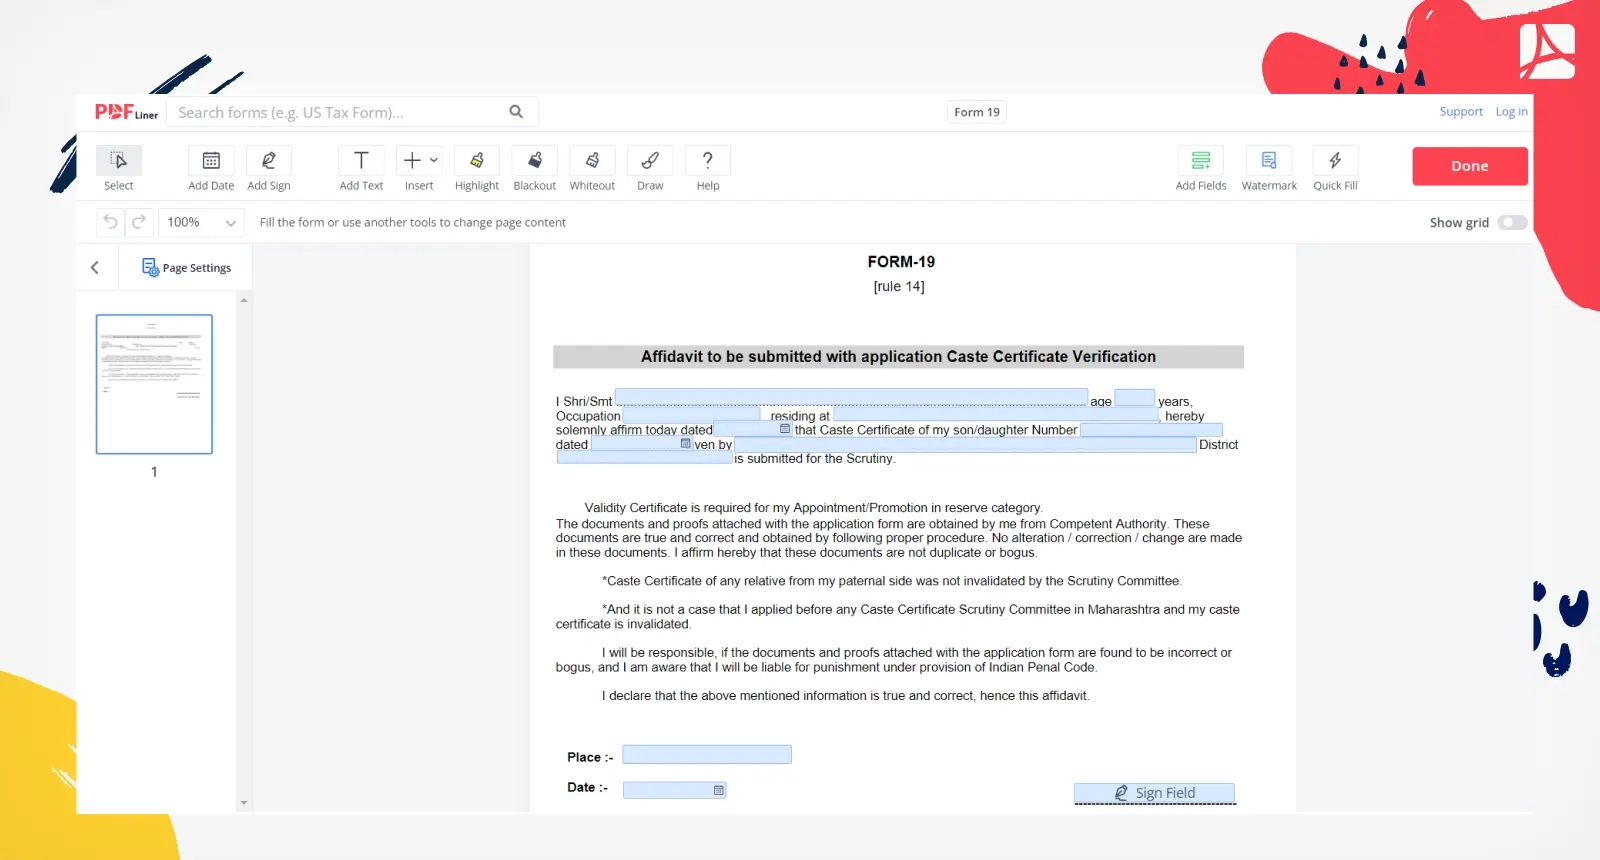Open the certificate dated calendar icon
1600x860 pixels.
[x=686, y=443]
